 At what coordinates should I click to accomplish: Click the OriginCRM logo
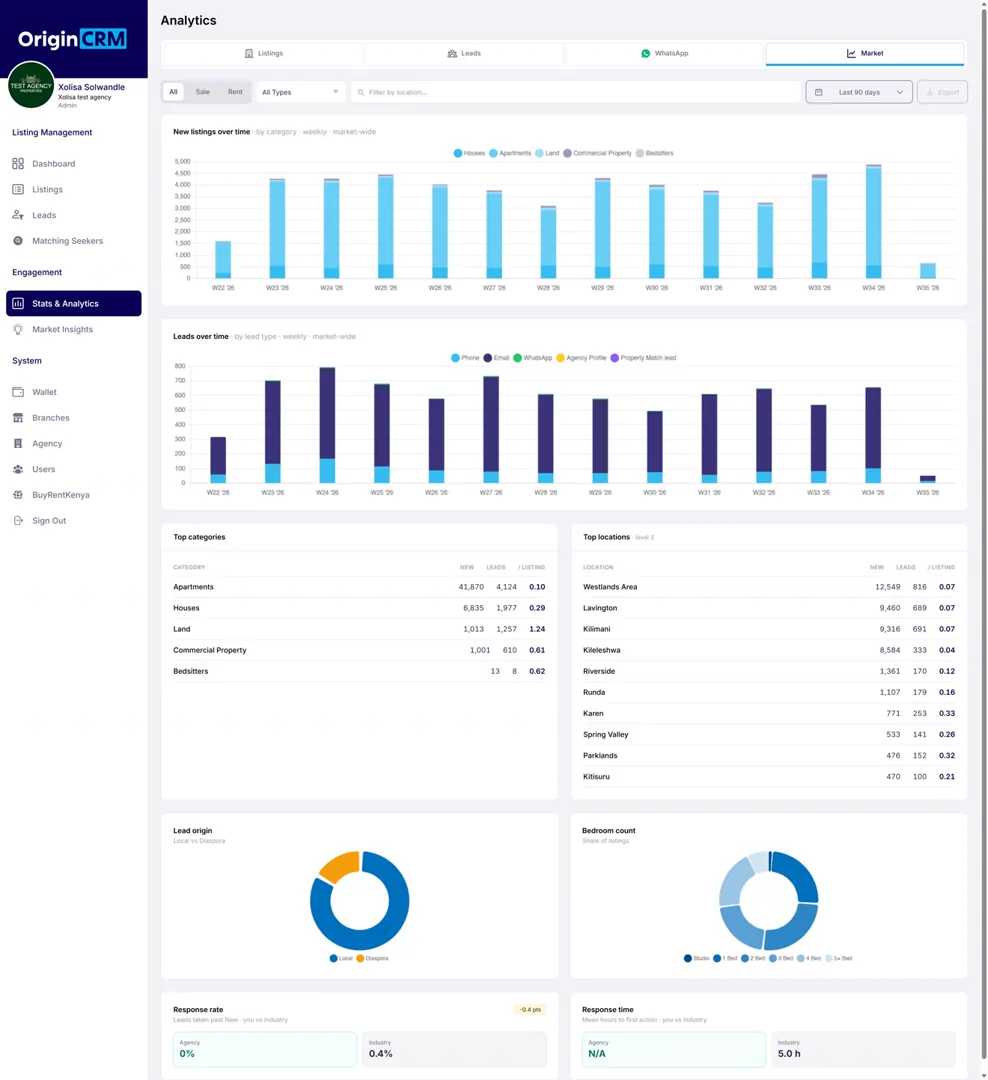click(72, 39)
